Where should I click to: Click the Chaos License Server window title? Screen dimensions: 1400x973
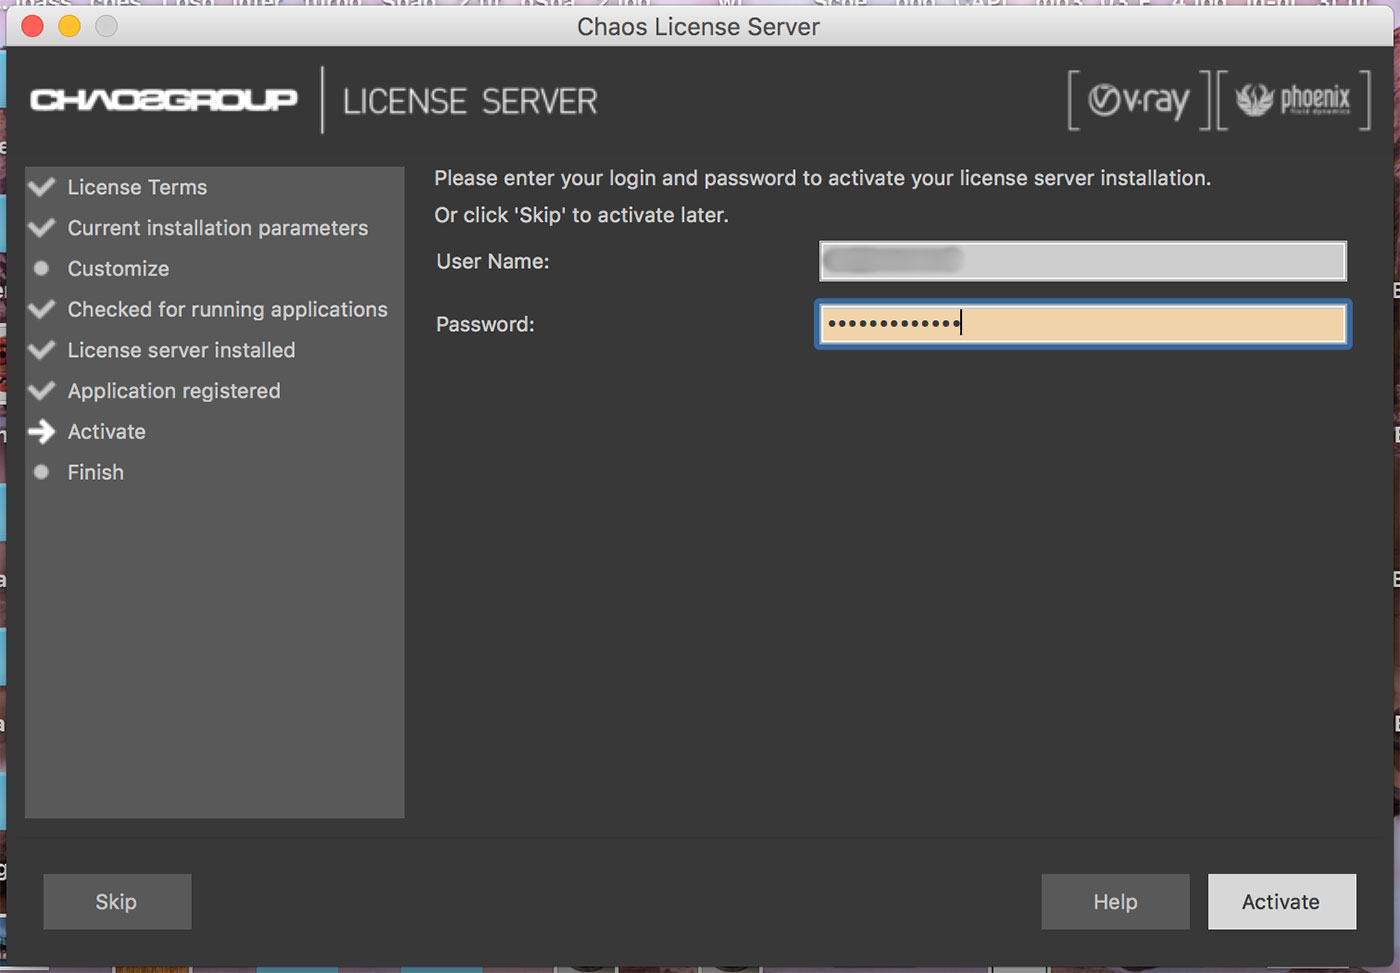click(x=698, y=27)
